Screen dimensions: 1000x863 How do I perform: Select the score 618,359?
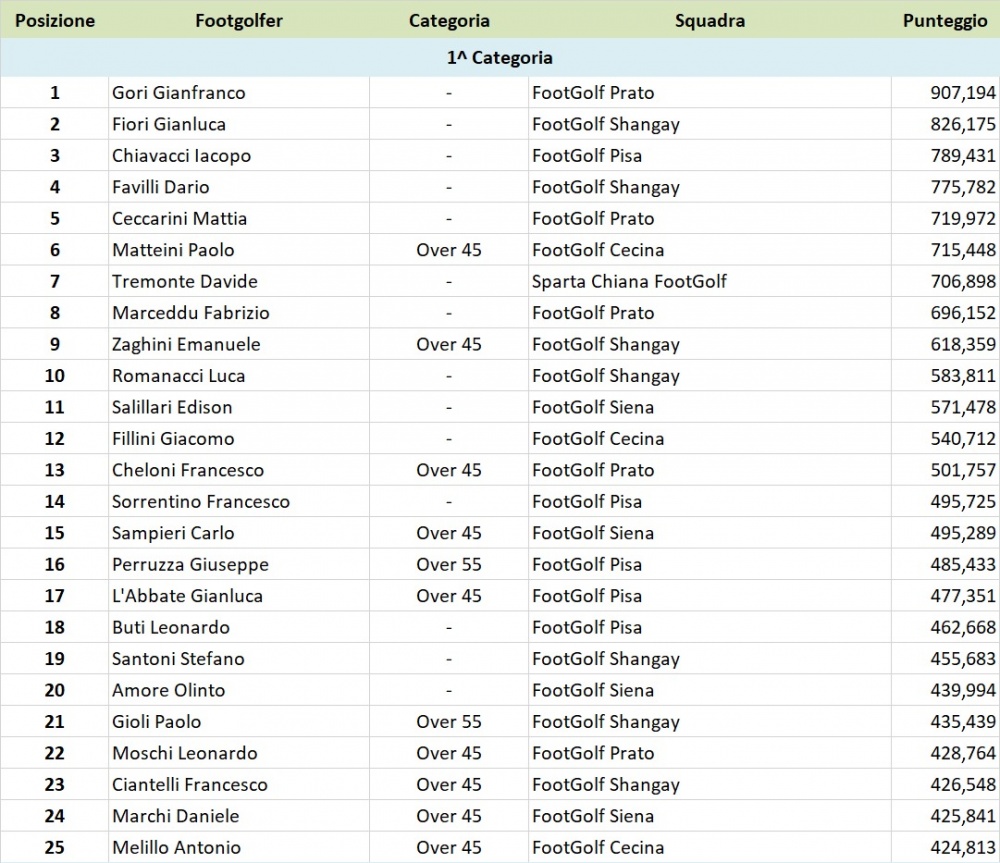click(963, 344)
